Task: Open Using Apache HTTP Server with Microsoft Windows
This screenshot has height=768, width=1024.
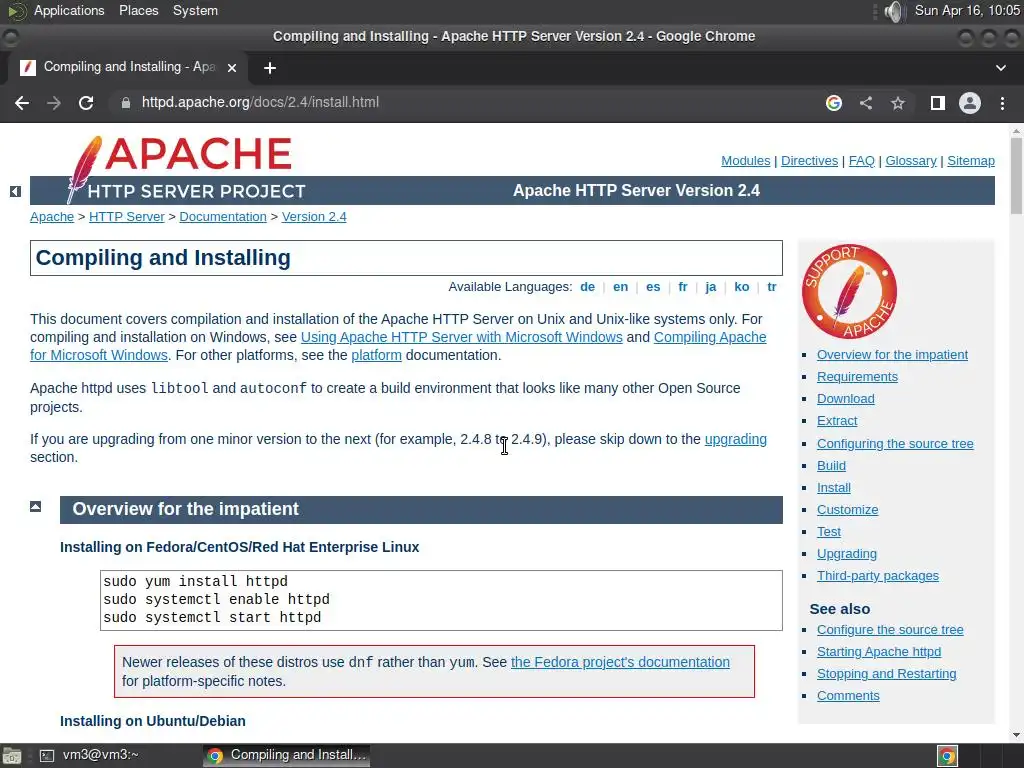Action: pos(461,337)
